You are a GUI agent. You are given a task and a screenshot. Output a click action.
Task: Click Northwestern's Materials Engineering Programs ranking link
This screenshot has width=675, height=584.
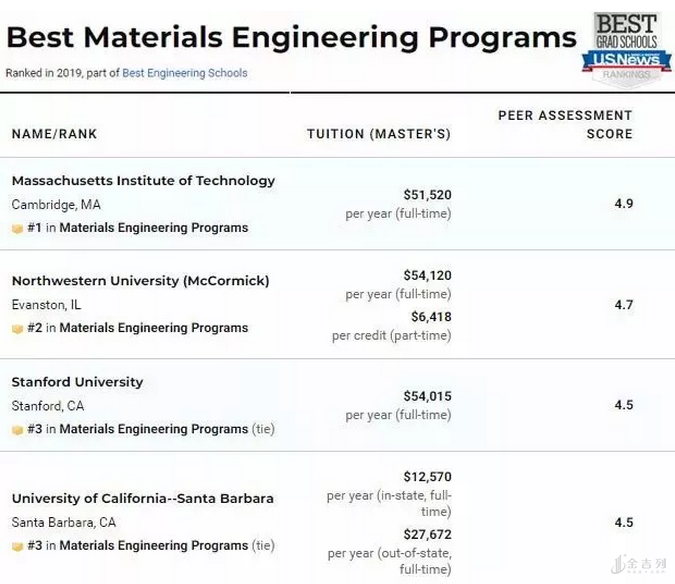[153, 328]
